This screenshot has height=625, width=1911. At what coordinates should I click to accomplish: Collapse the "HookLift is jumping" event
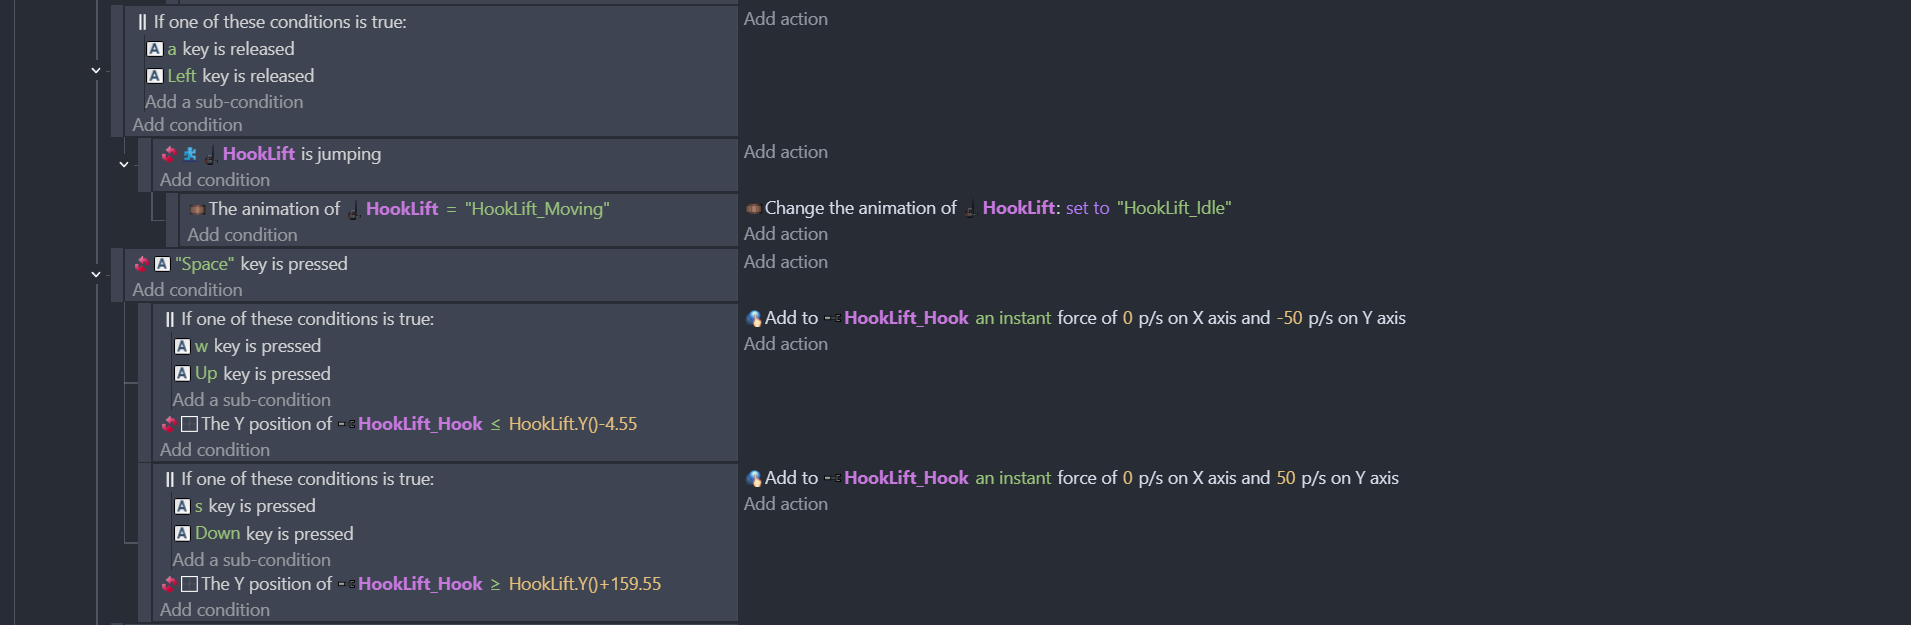click(x=124, y=165)
